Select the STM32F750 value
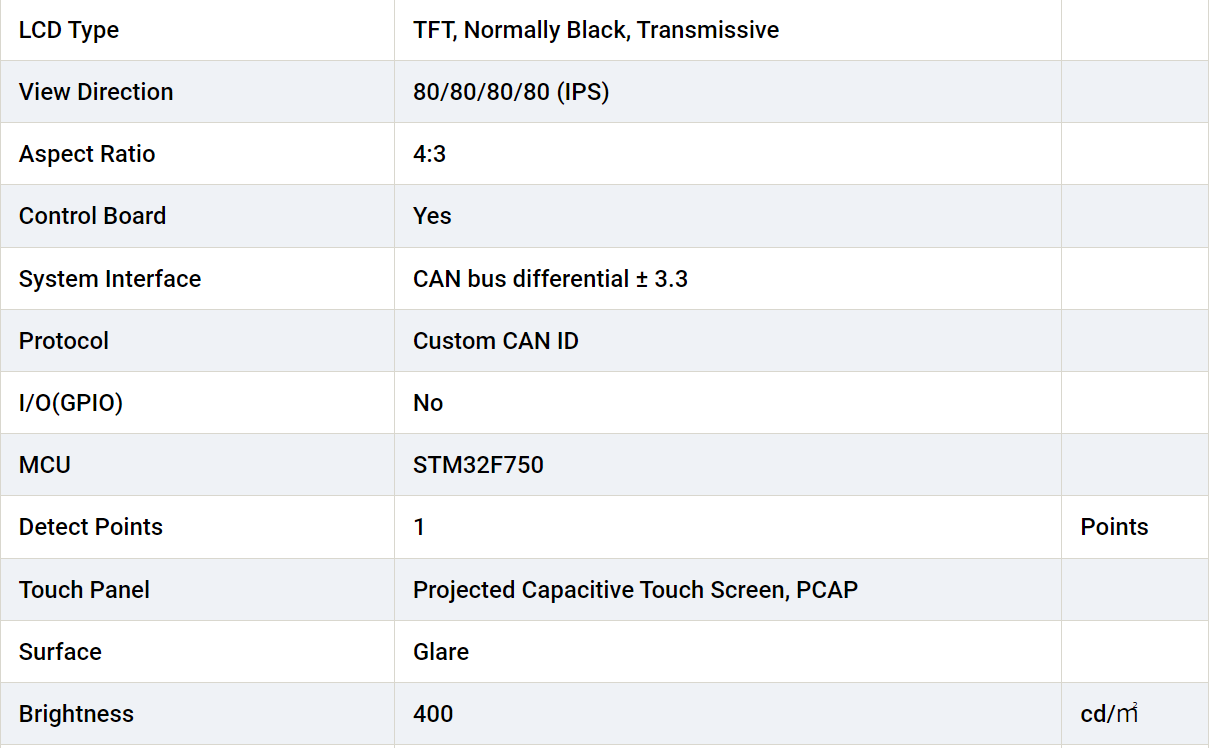 pyautogui.click(x=478, y=465)
